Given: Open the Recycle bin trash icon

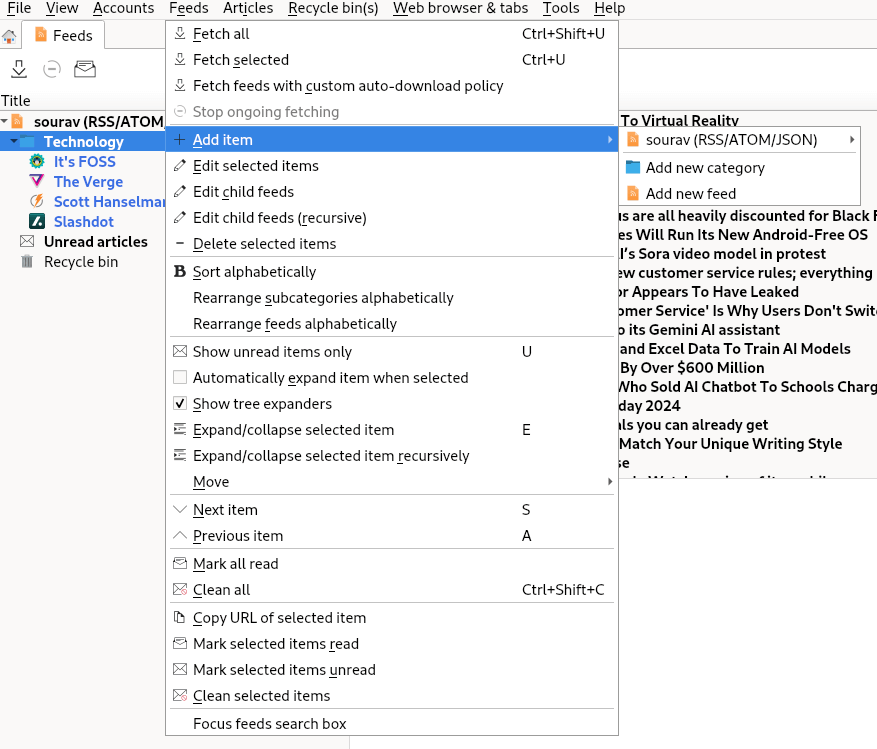Looking at the screenshot, I should tap(27, 262).
